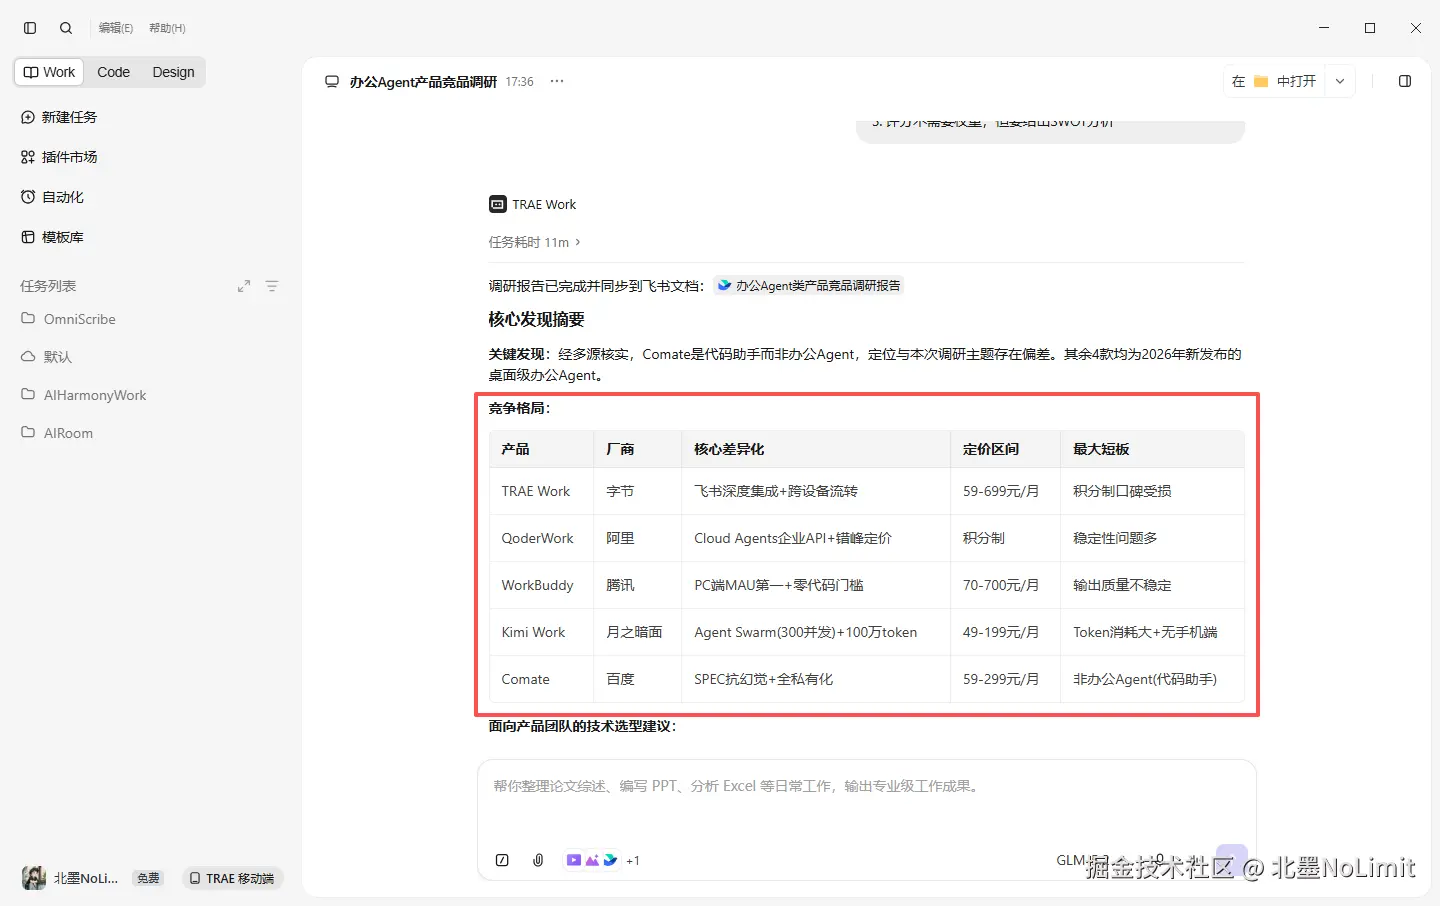1440x906 pixels.
Task: Click the 办公Agent产品竞品调研 task title
Action: tap(423, 82)
